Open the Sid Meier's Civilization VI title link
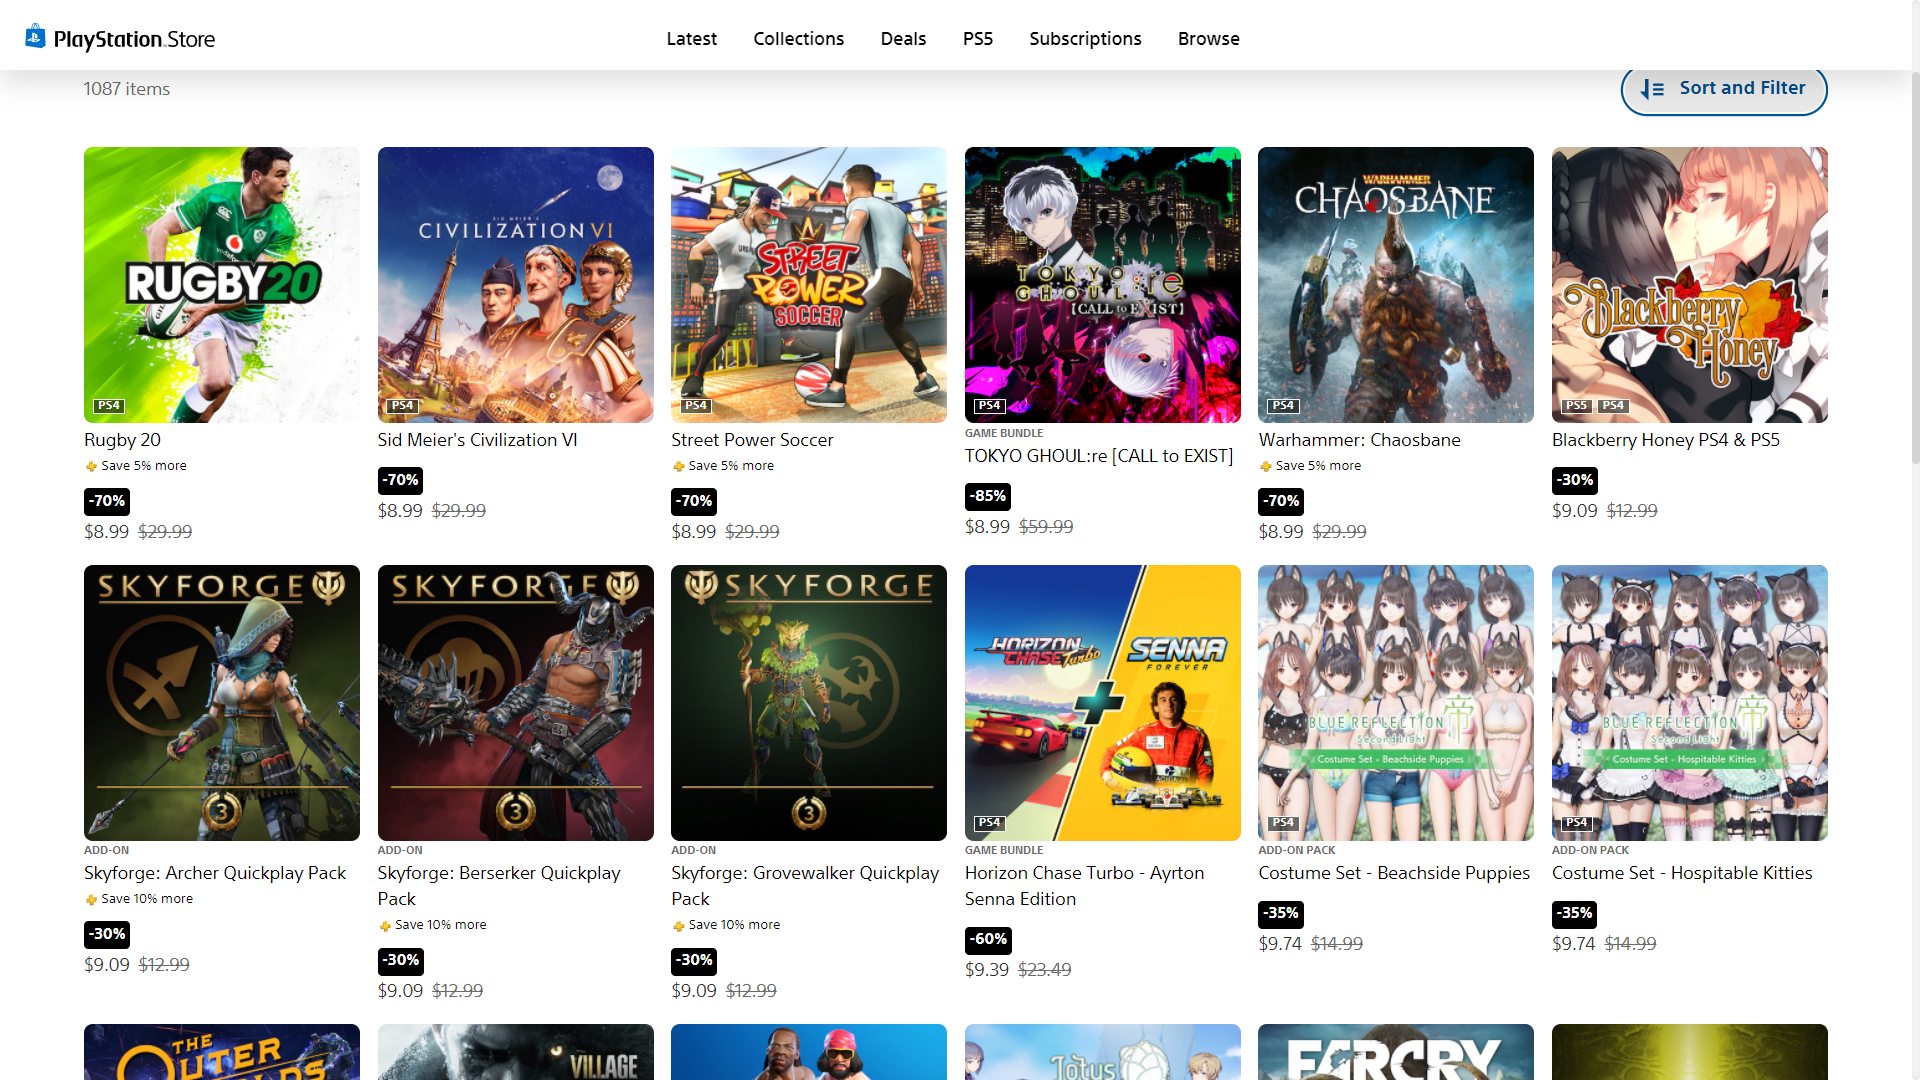This screenshot has width=1920, height=1080. pos(477,440)
